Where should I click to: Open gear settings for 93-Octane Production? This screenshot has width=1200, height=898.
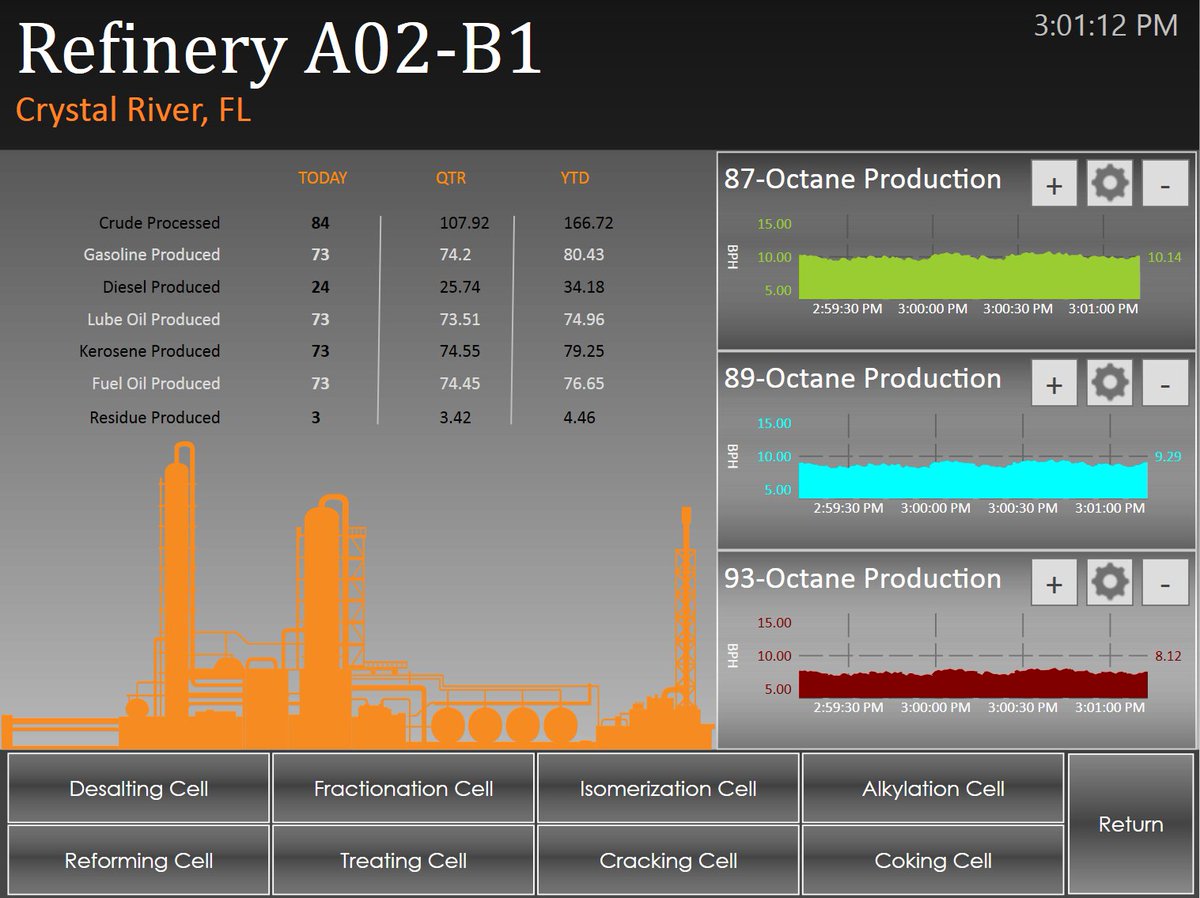(1110, 583)
